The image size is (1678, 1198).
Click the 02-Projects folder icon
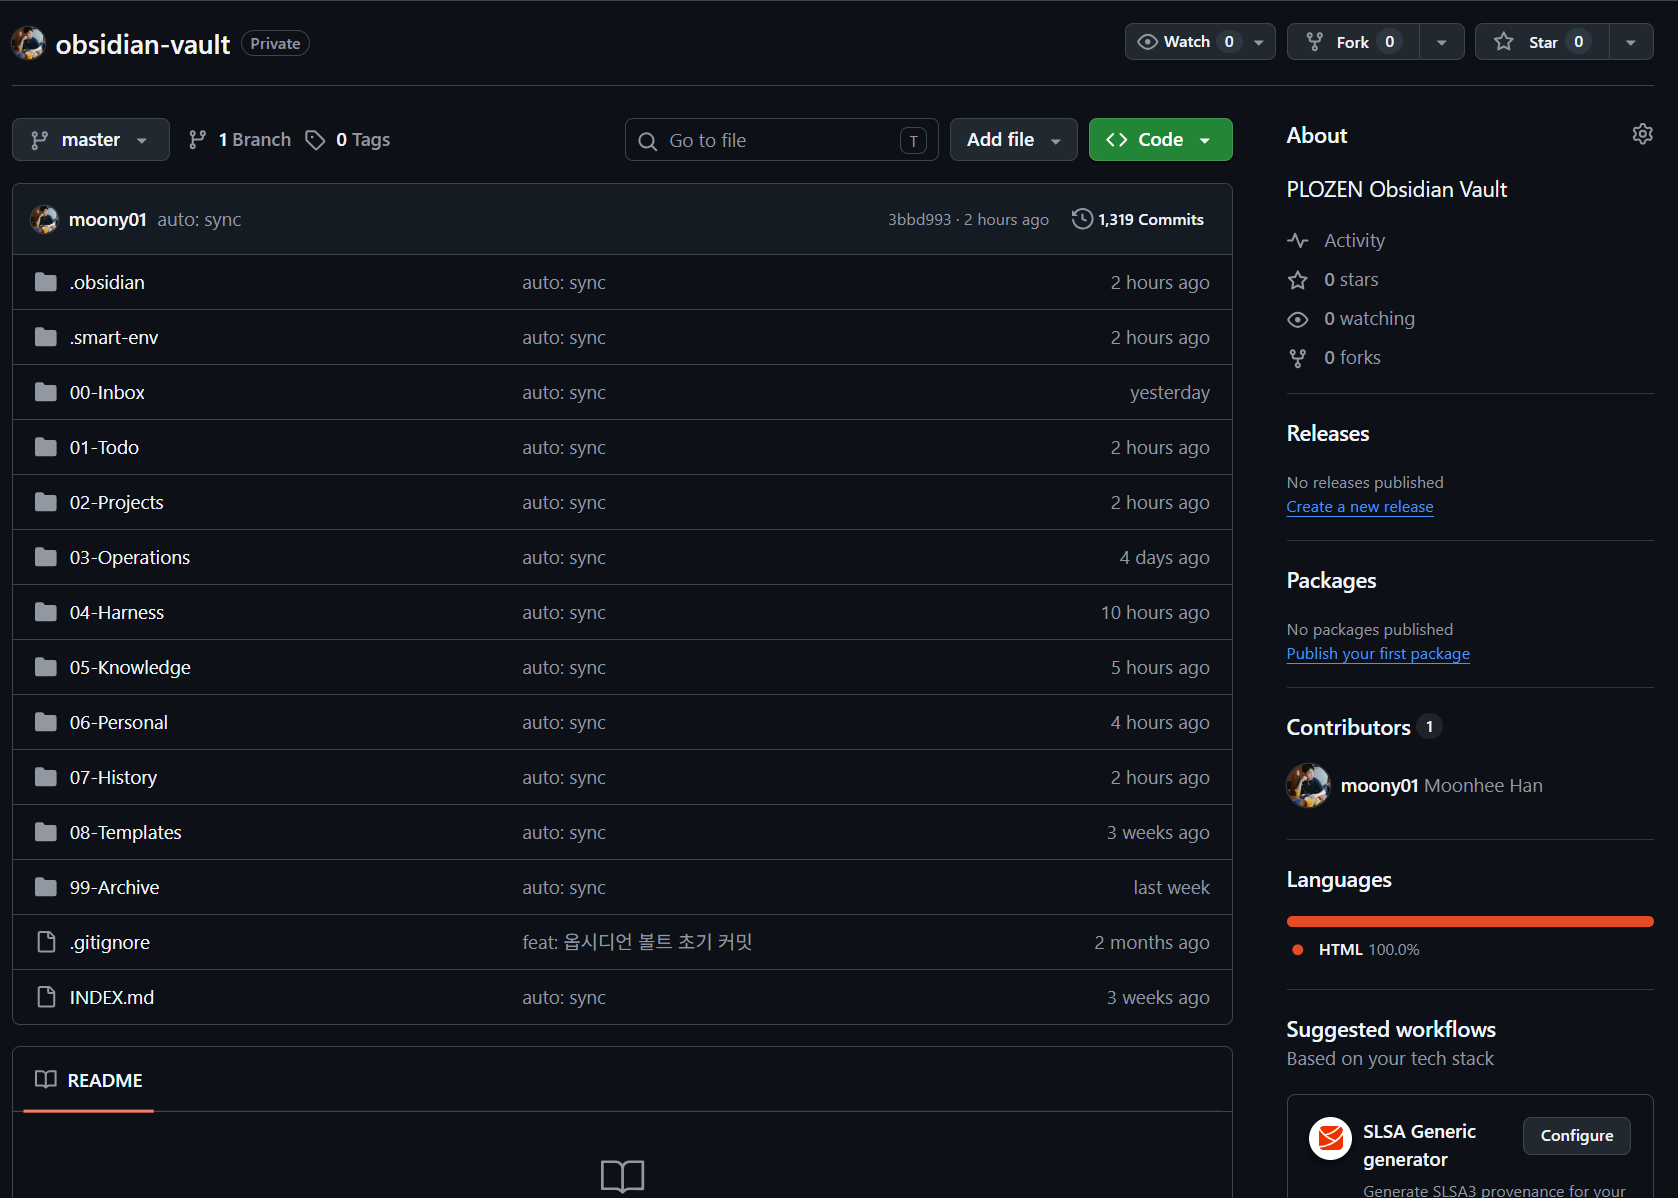click(45, 502)
